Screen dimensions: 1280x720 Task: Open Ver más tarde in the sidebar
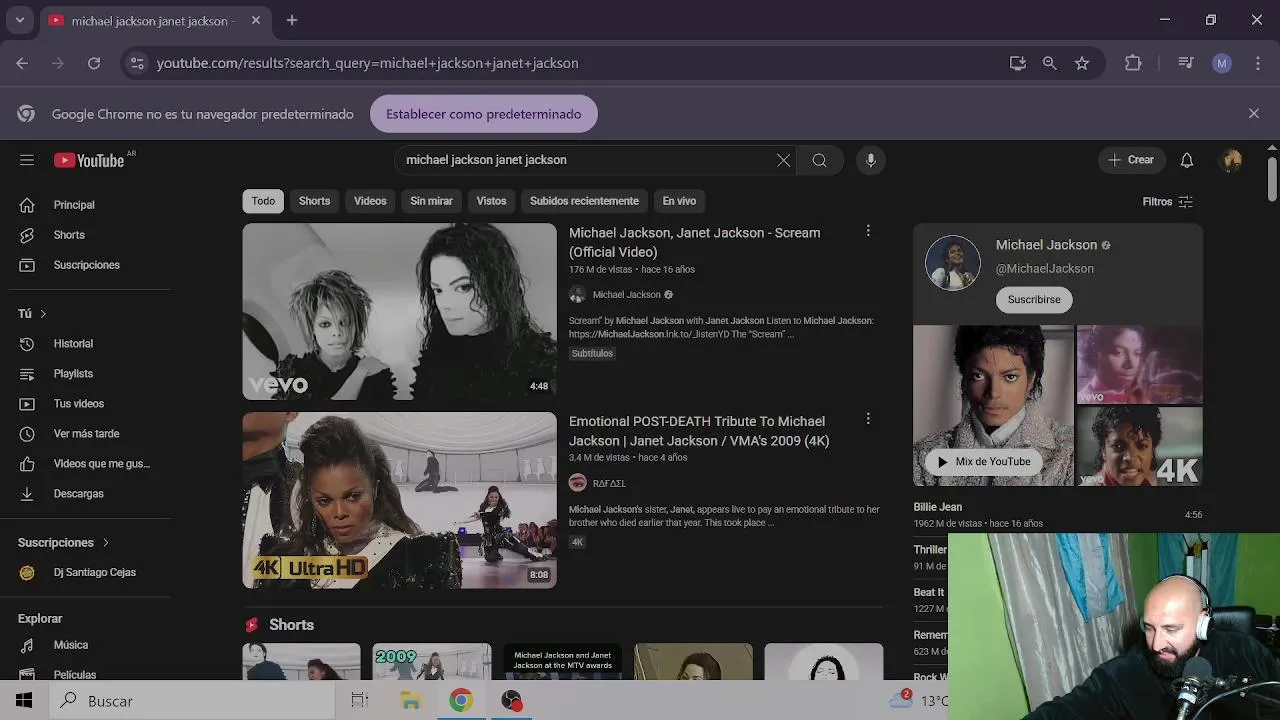pyautogui.click(x=86, y=434)
